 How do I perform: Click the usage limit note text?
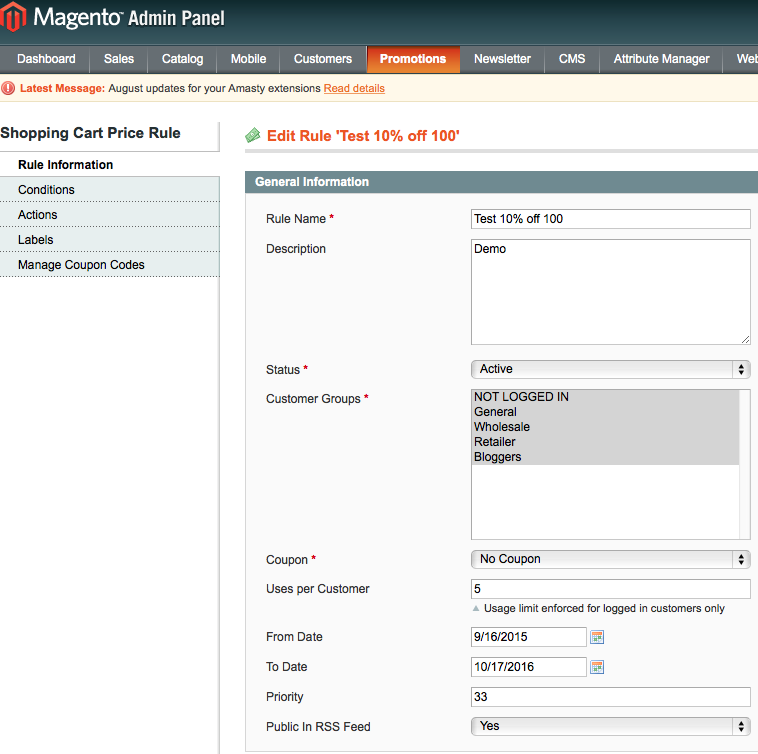[604, 609]
